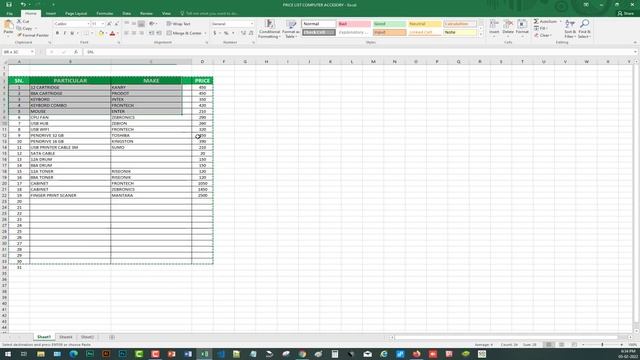
Task: Click the Font Color red A icon
Action: [x=113, y=33]
